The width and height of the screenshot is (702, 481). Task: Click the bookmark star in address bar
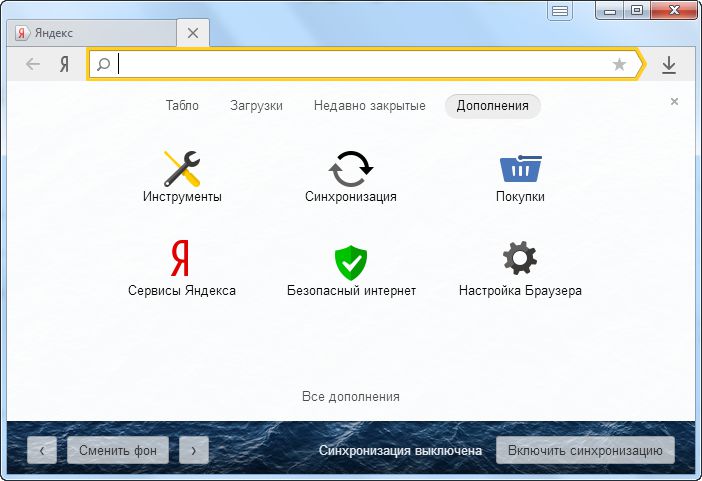tap(619, 64)
